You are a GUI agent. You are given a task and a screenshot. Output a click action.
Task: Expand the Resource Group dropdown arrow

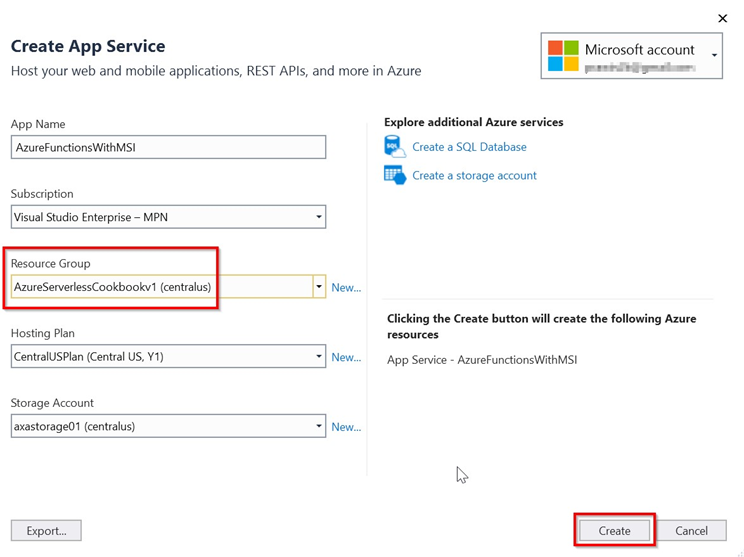pyautogui.click(x=319, y=287)
